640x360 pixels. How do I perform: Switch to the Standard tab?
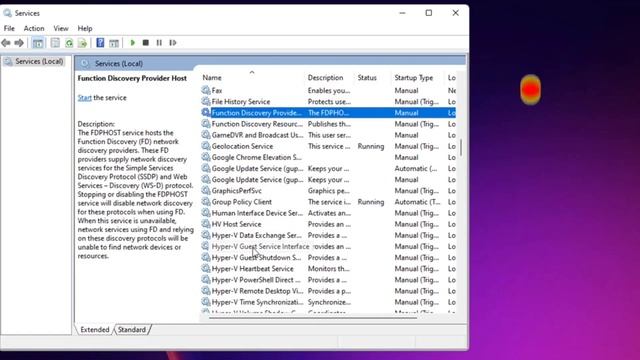coord(132,329)
